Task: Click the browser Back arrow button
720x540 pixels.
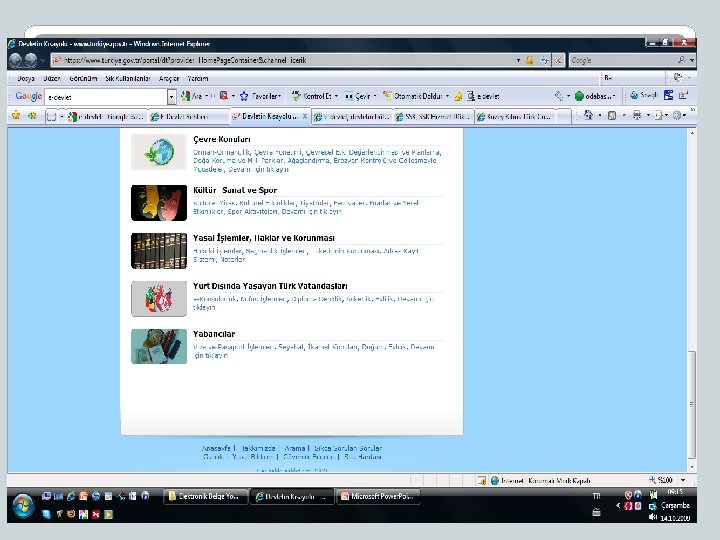Action: 16,60
